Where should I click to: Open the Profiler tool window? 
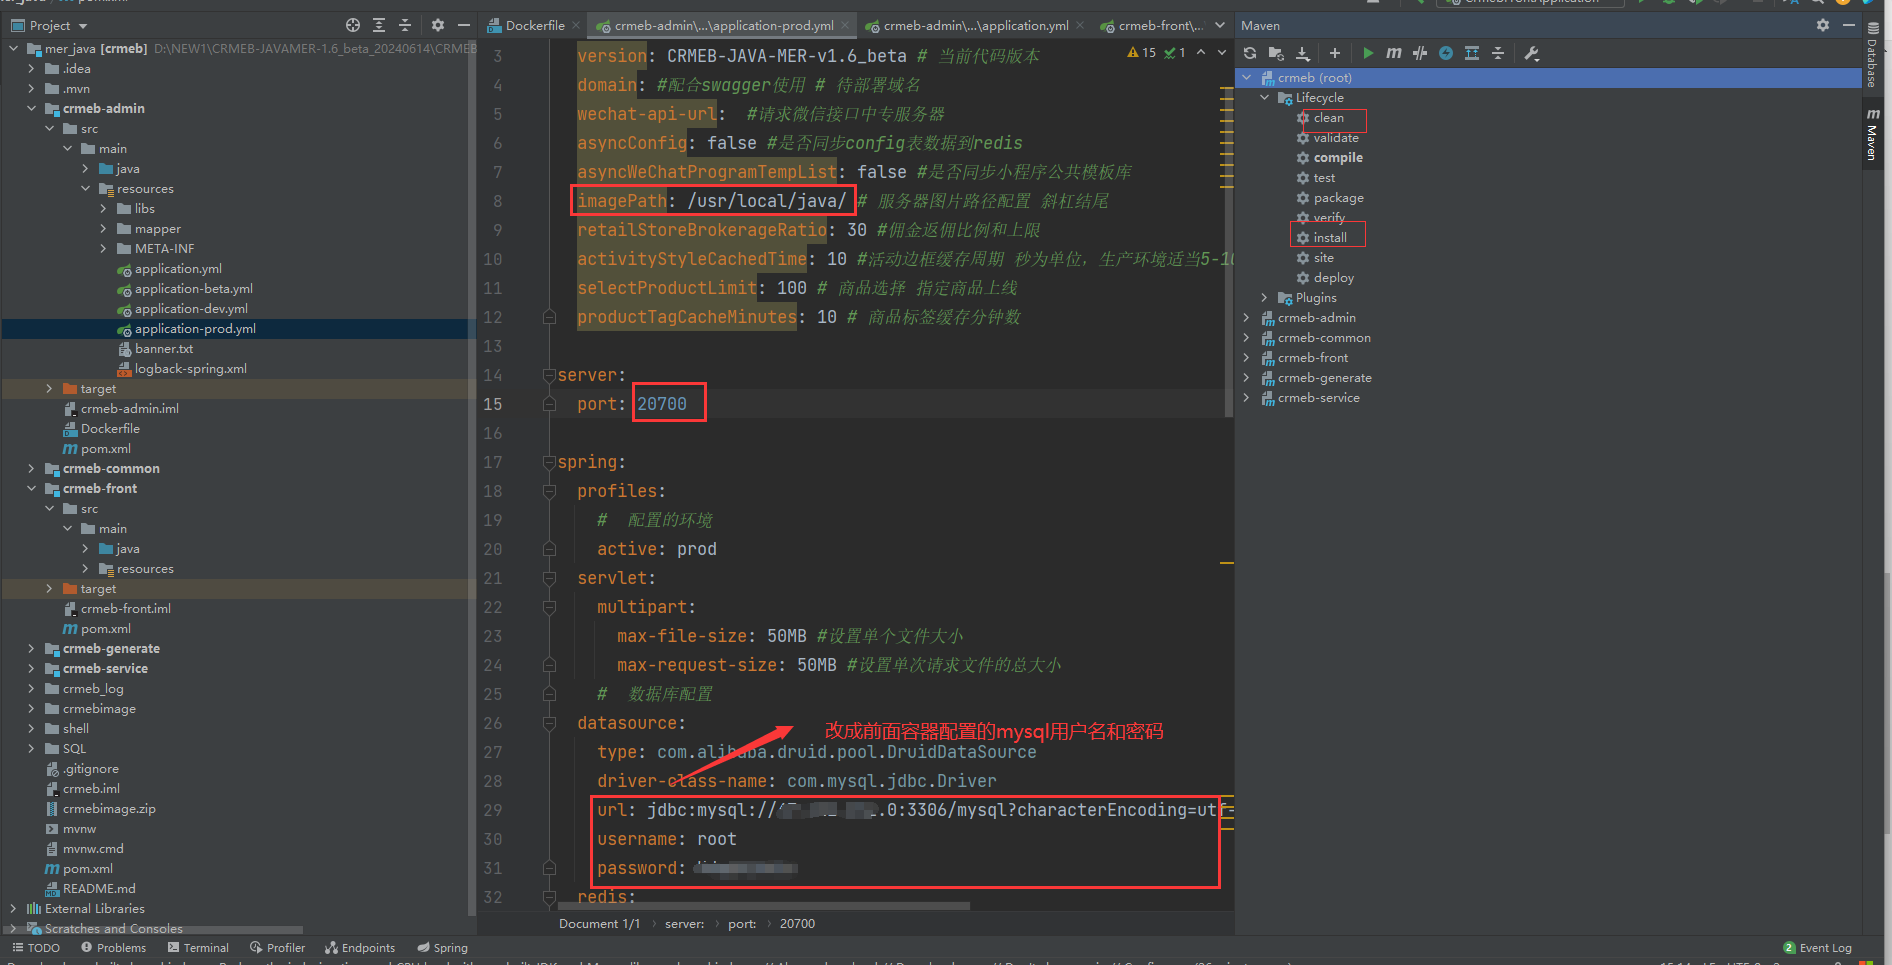tap(277, 948)
